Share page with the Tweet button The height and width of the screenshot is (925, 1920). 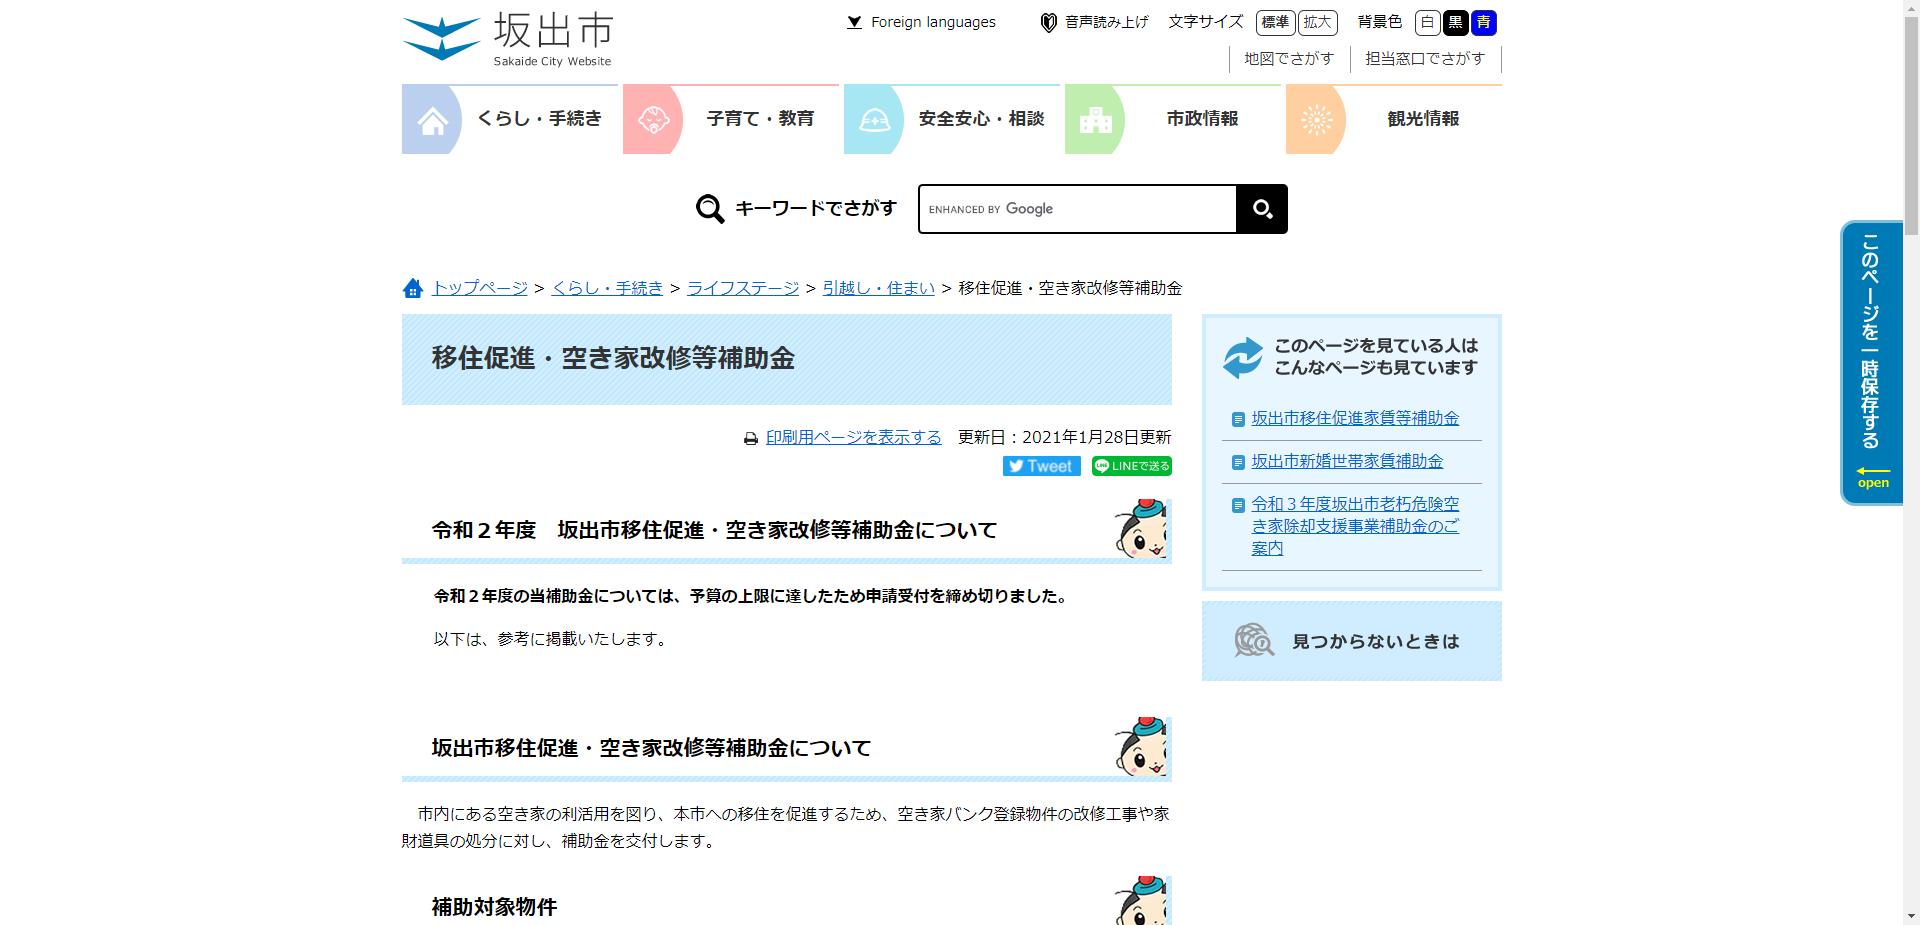click(1040, 466)
